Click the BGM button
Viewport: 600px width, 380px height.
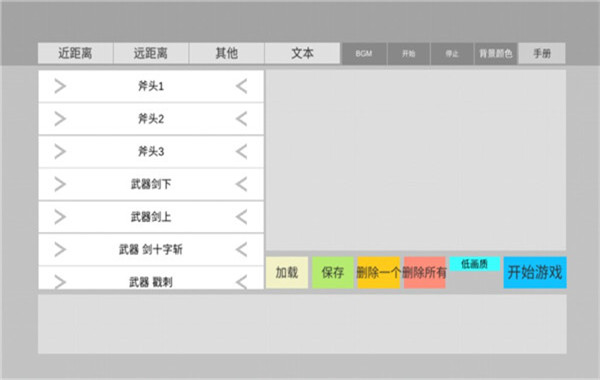coord(364,54)
